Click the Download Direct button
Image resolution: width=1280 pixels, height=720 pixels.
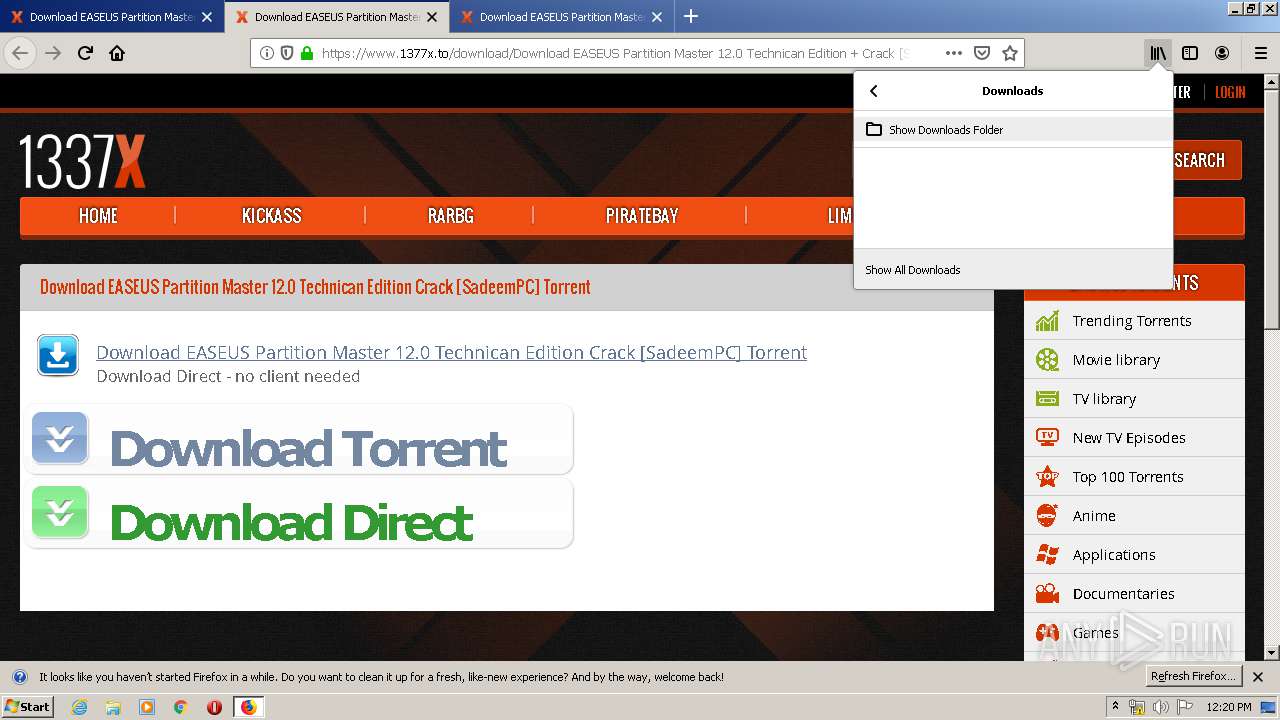(x=300, y=513)
